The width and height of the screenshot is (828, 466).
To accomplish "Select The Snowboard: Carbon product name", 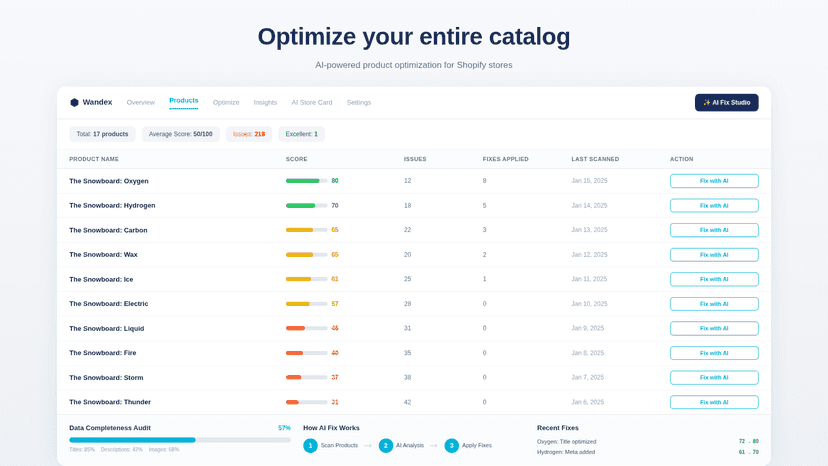I will click(108, 230).
